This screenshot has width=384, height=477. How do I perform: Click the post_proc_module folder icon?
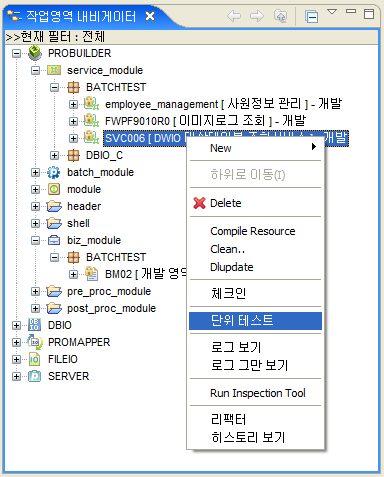pyautogui.click(x=54, y=308)
